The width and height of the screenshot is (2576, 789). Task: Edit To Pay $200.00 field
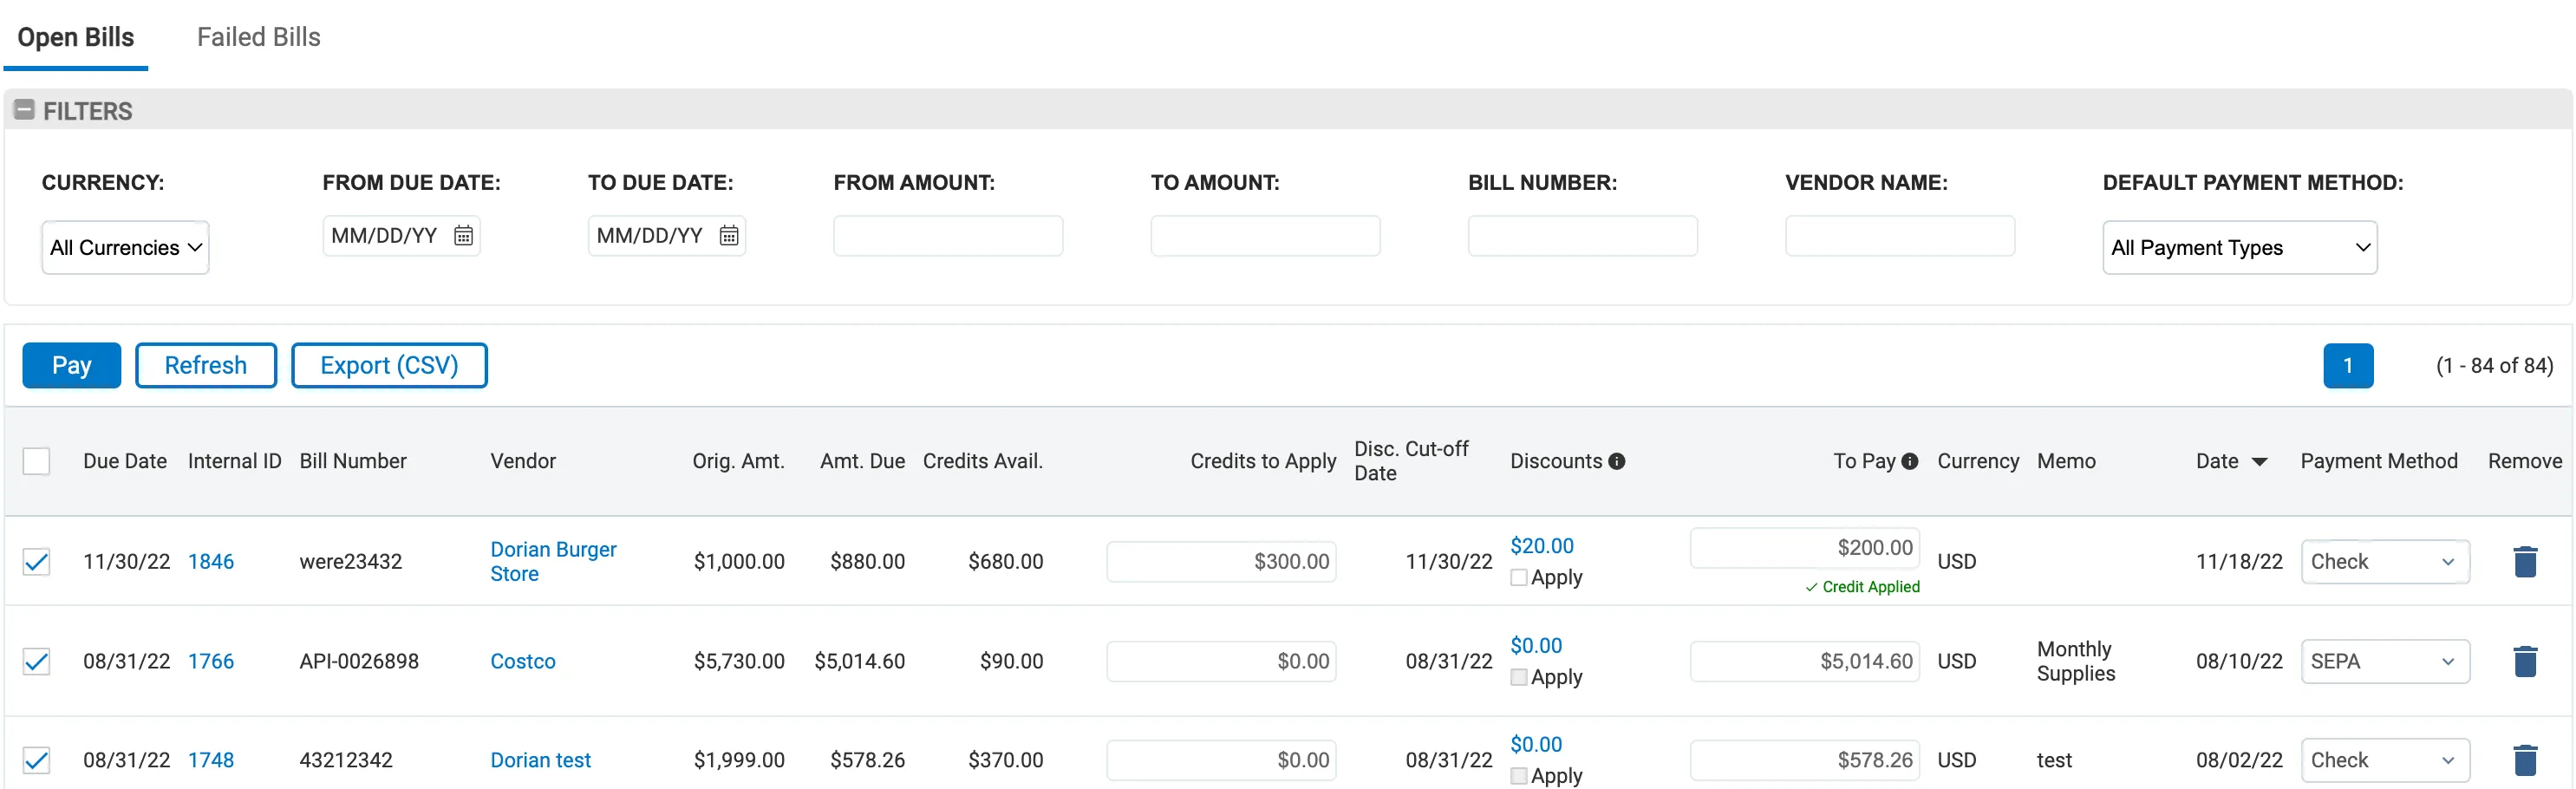pyautogui.click(x=1804, y=548)
